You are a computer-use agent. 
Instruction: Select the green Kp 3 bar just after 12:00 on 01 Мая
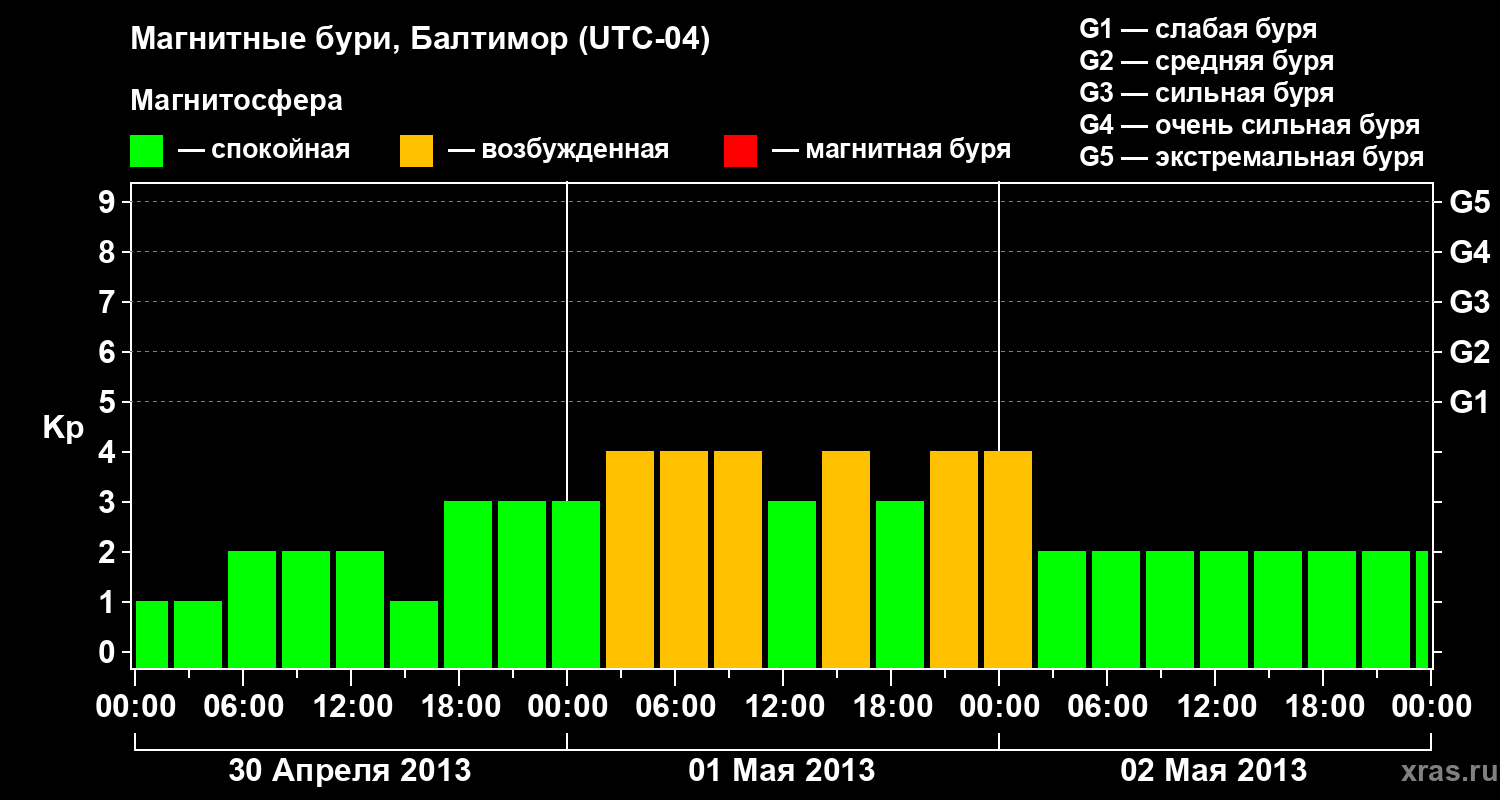point(792,584)
